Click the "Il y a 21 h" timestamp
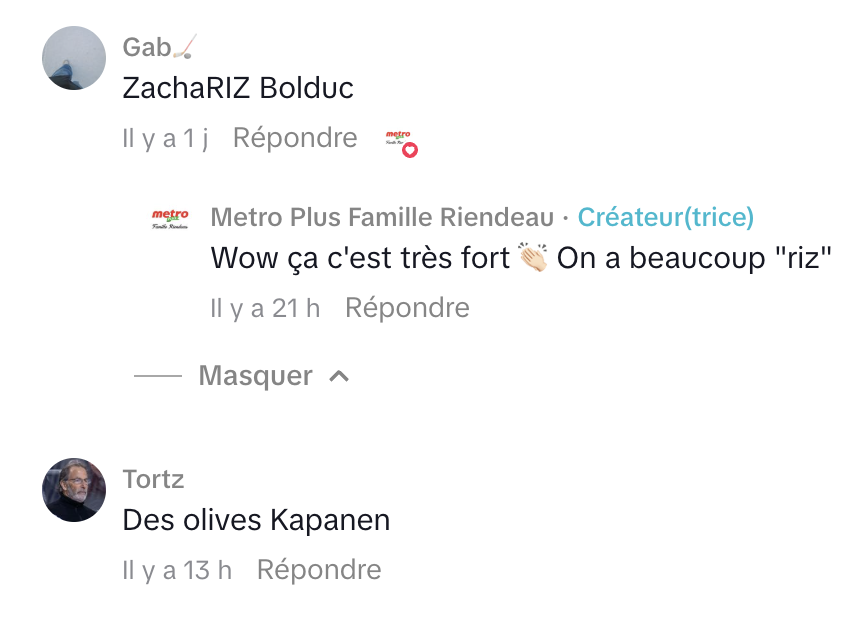Image resolution: width=860 pixels, height=634 pixels. [265, 308]
